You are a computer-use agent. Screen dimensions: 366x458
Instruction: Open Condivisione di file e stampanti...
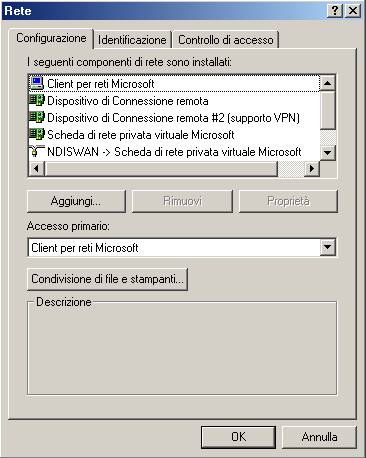pos(107,279)
